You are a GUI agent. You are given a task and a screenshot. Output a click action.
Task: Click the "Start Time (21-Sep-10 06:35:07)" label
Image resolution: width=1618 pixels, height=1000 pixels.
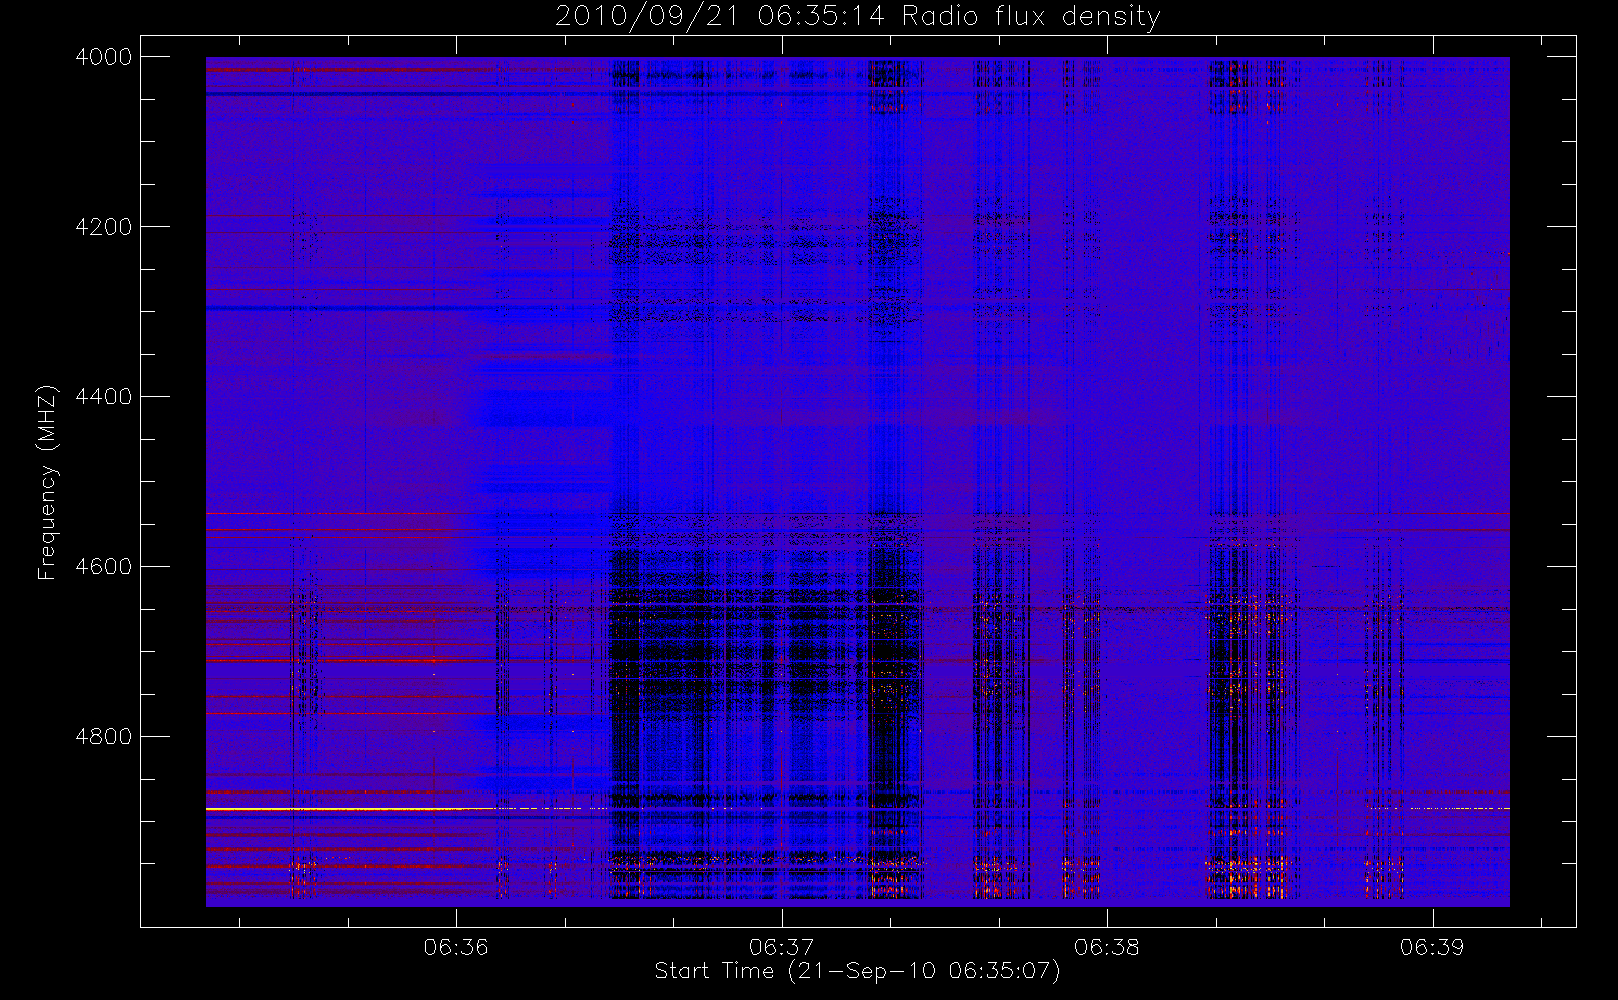pyautogui.click(x=857, y=971)
